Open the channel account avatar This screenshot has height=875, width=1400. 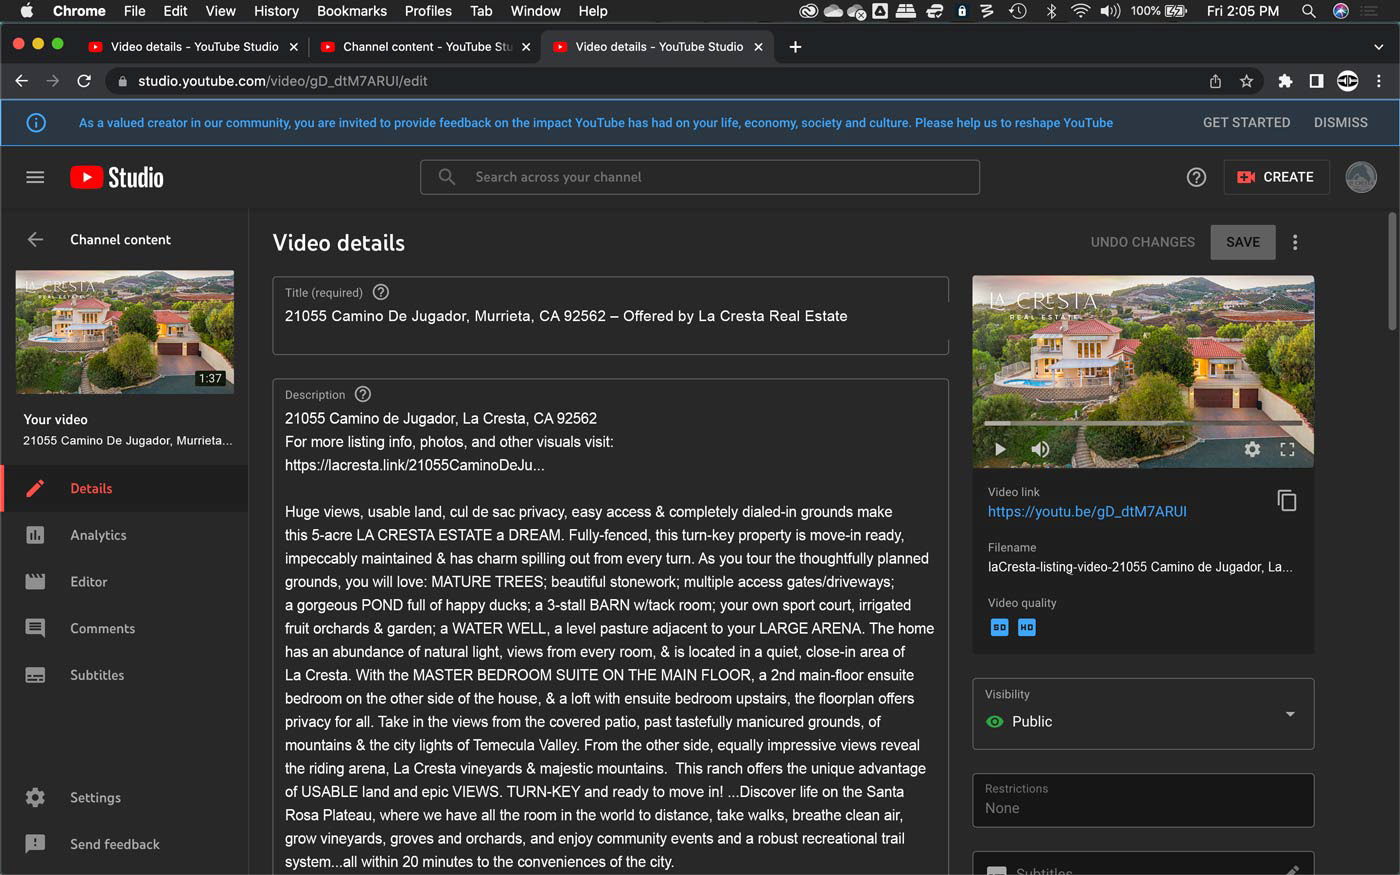point(1361,177)
